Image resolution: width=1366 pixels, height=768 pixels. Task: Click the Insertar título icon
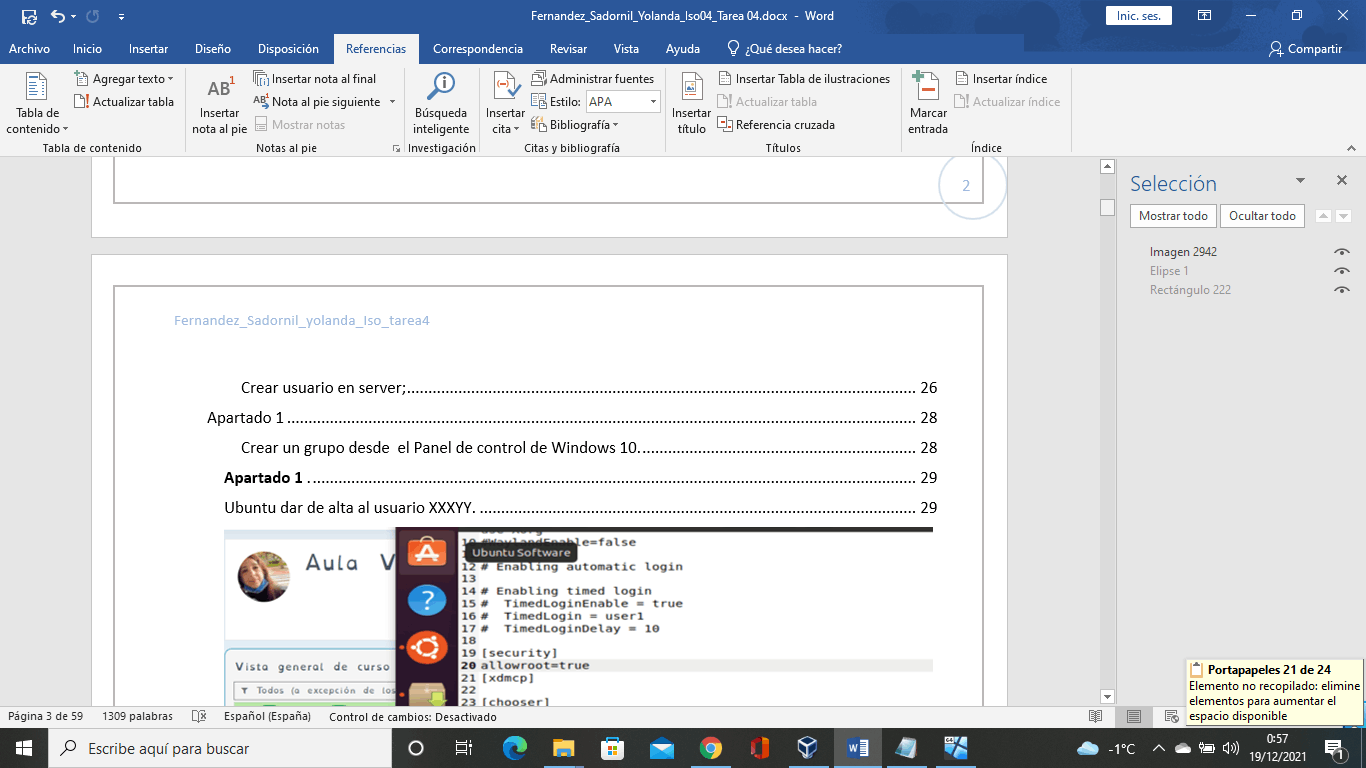click(x=691, y=104)
